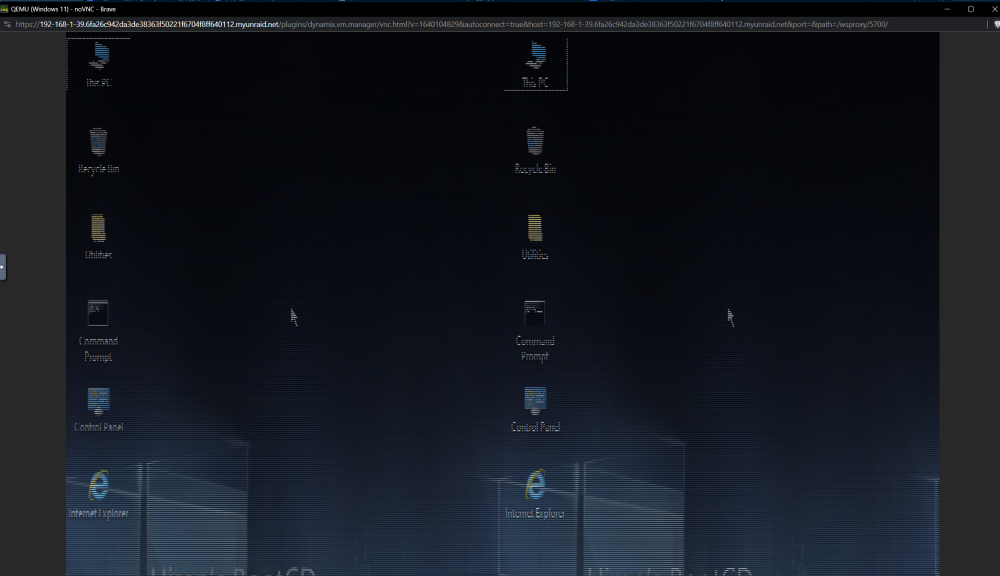This screenshot has width=1000, height=576.
Task: Open the Brave Shields icon
Action: [997, 24]
